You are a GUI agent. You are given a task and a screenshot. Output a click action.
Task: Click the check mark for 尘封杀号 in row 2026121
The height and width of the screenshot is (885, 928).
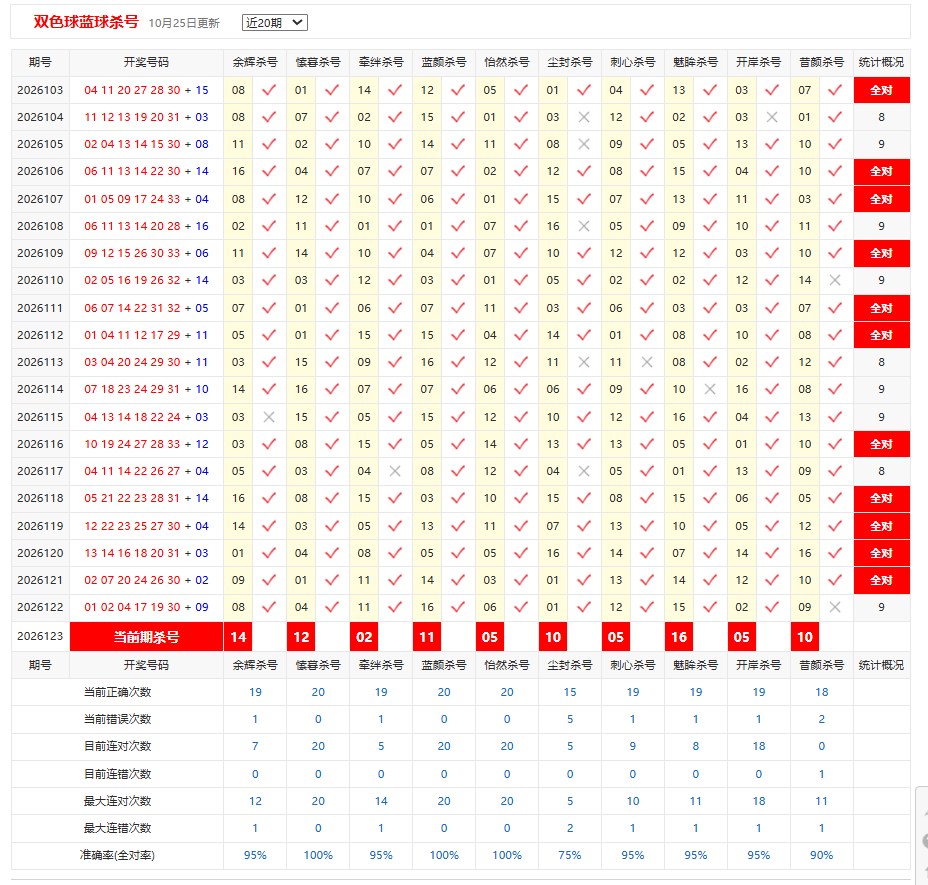(x=584, y=580)
